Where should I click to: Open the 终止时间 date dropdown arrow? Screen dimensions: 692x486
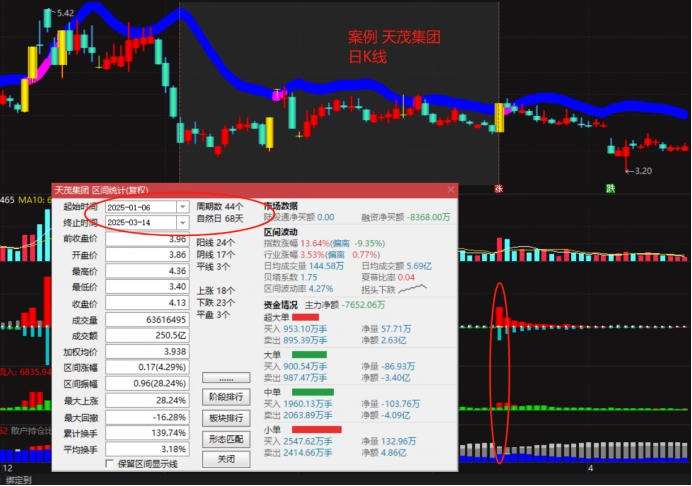point(182,222)
